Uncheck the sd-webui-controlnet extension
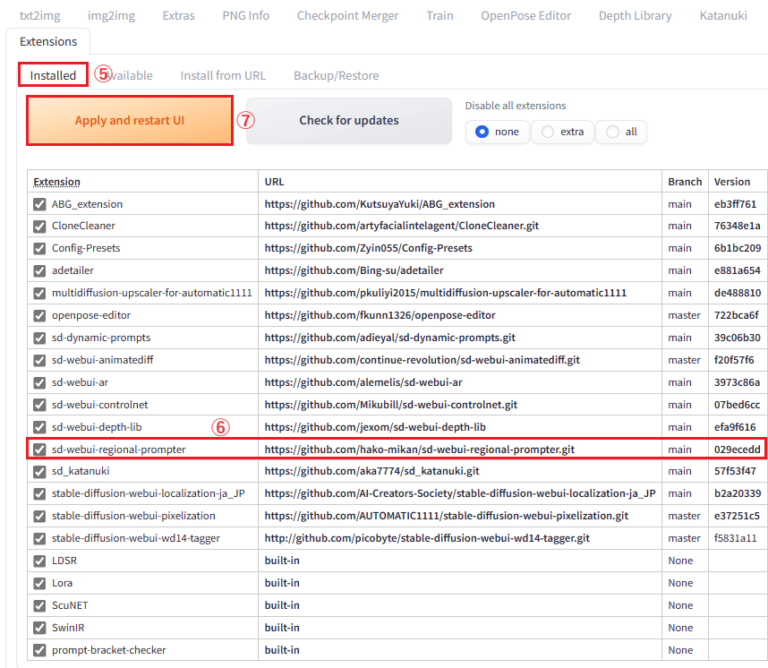 pos(39,405)
